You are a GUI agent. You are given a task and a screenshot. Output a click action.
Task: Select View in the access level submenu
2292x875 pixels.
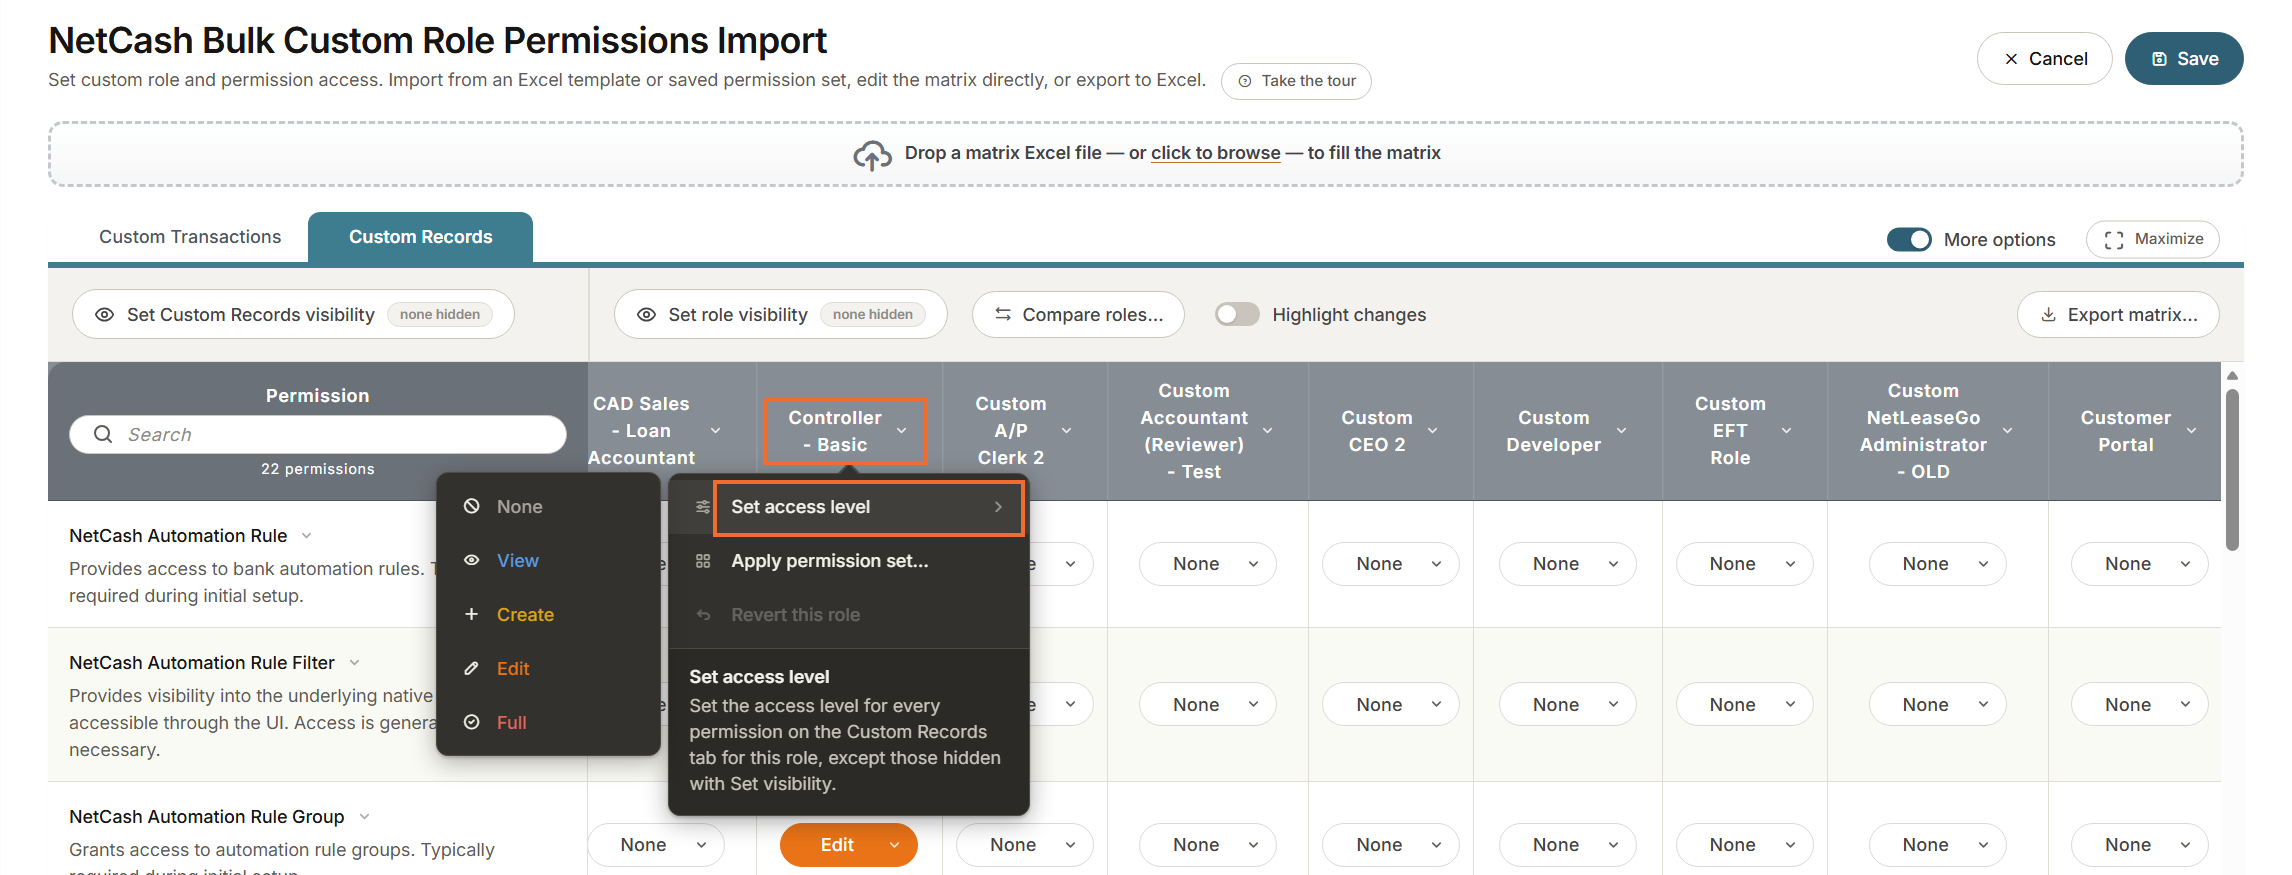click(x=548, y=560)
